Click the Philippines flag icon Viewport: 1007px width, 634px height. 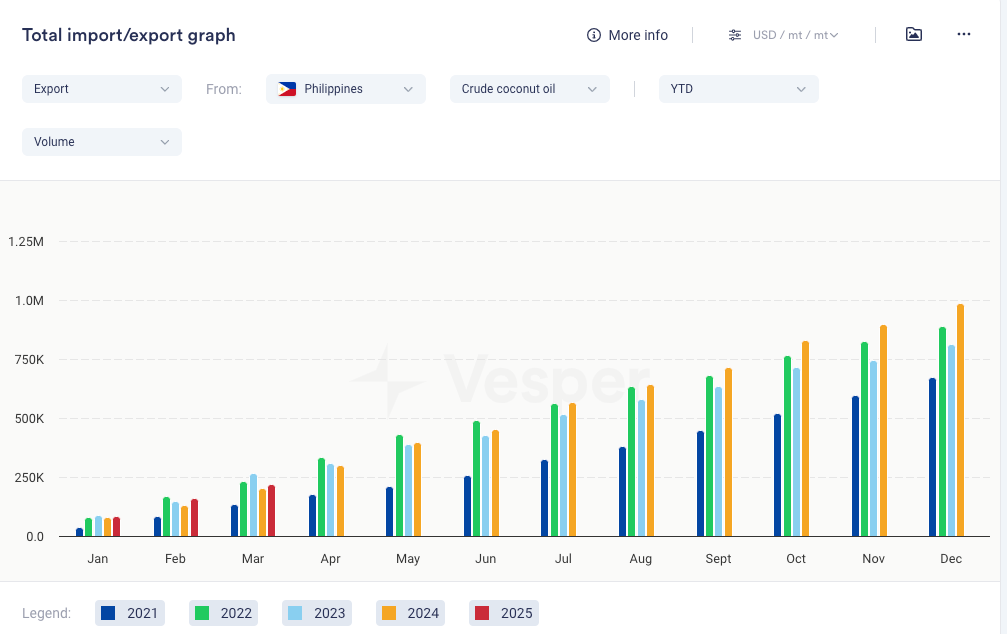pos(287,89)
